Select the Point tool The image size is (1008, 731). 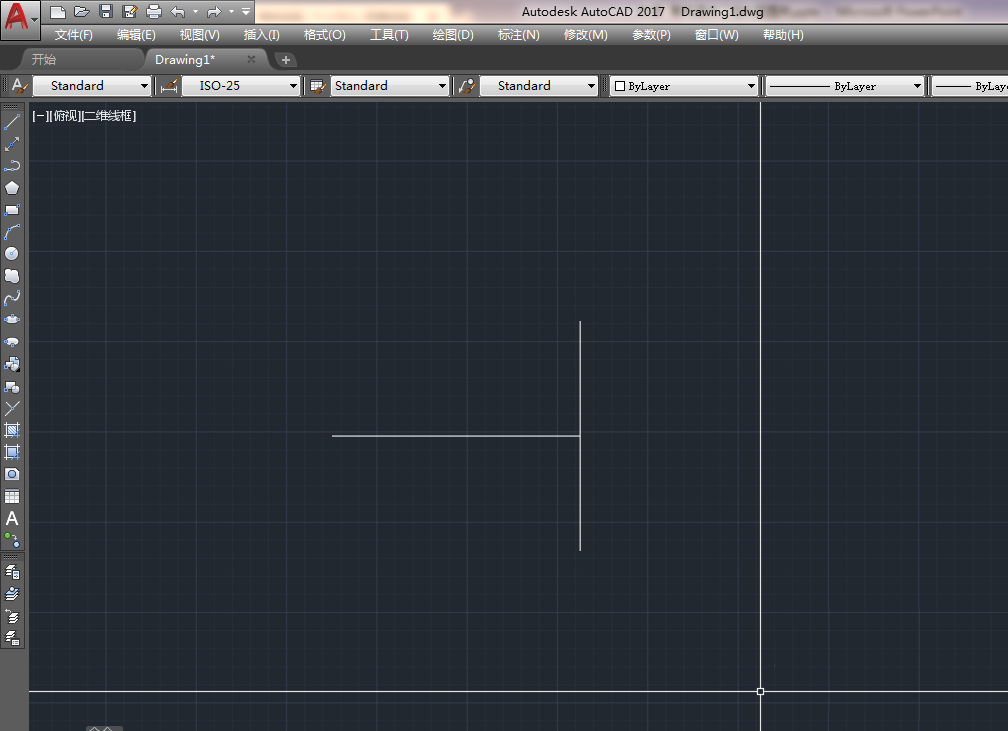[12, 408]
